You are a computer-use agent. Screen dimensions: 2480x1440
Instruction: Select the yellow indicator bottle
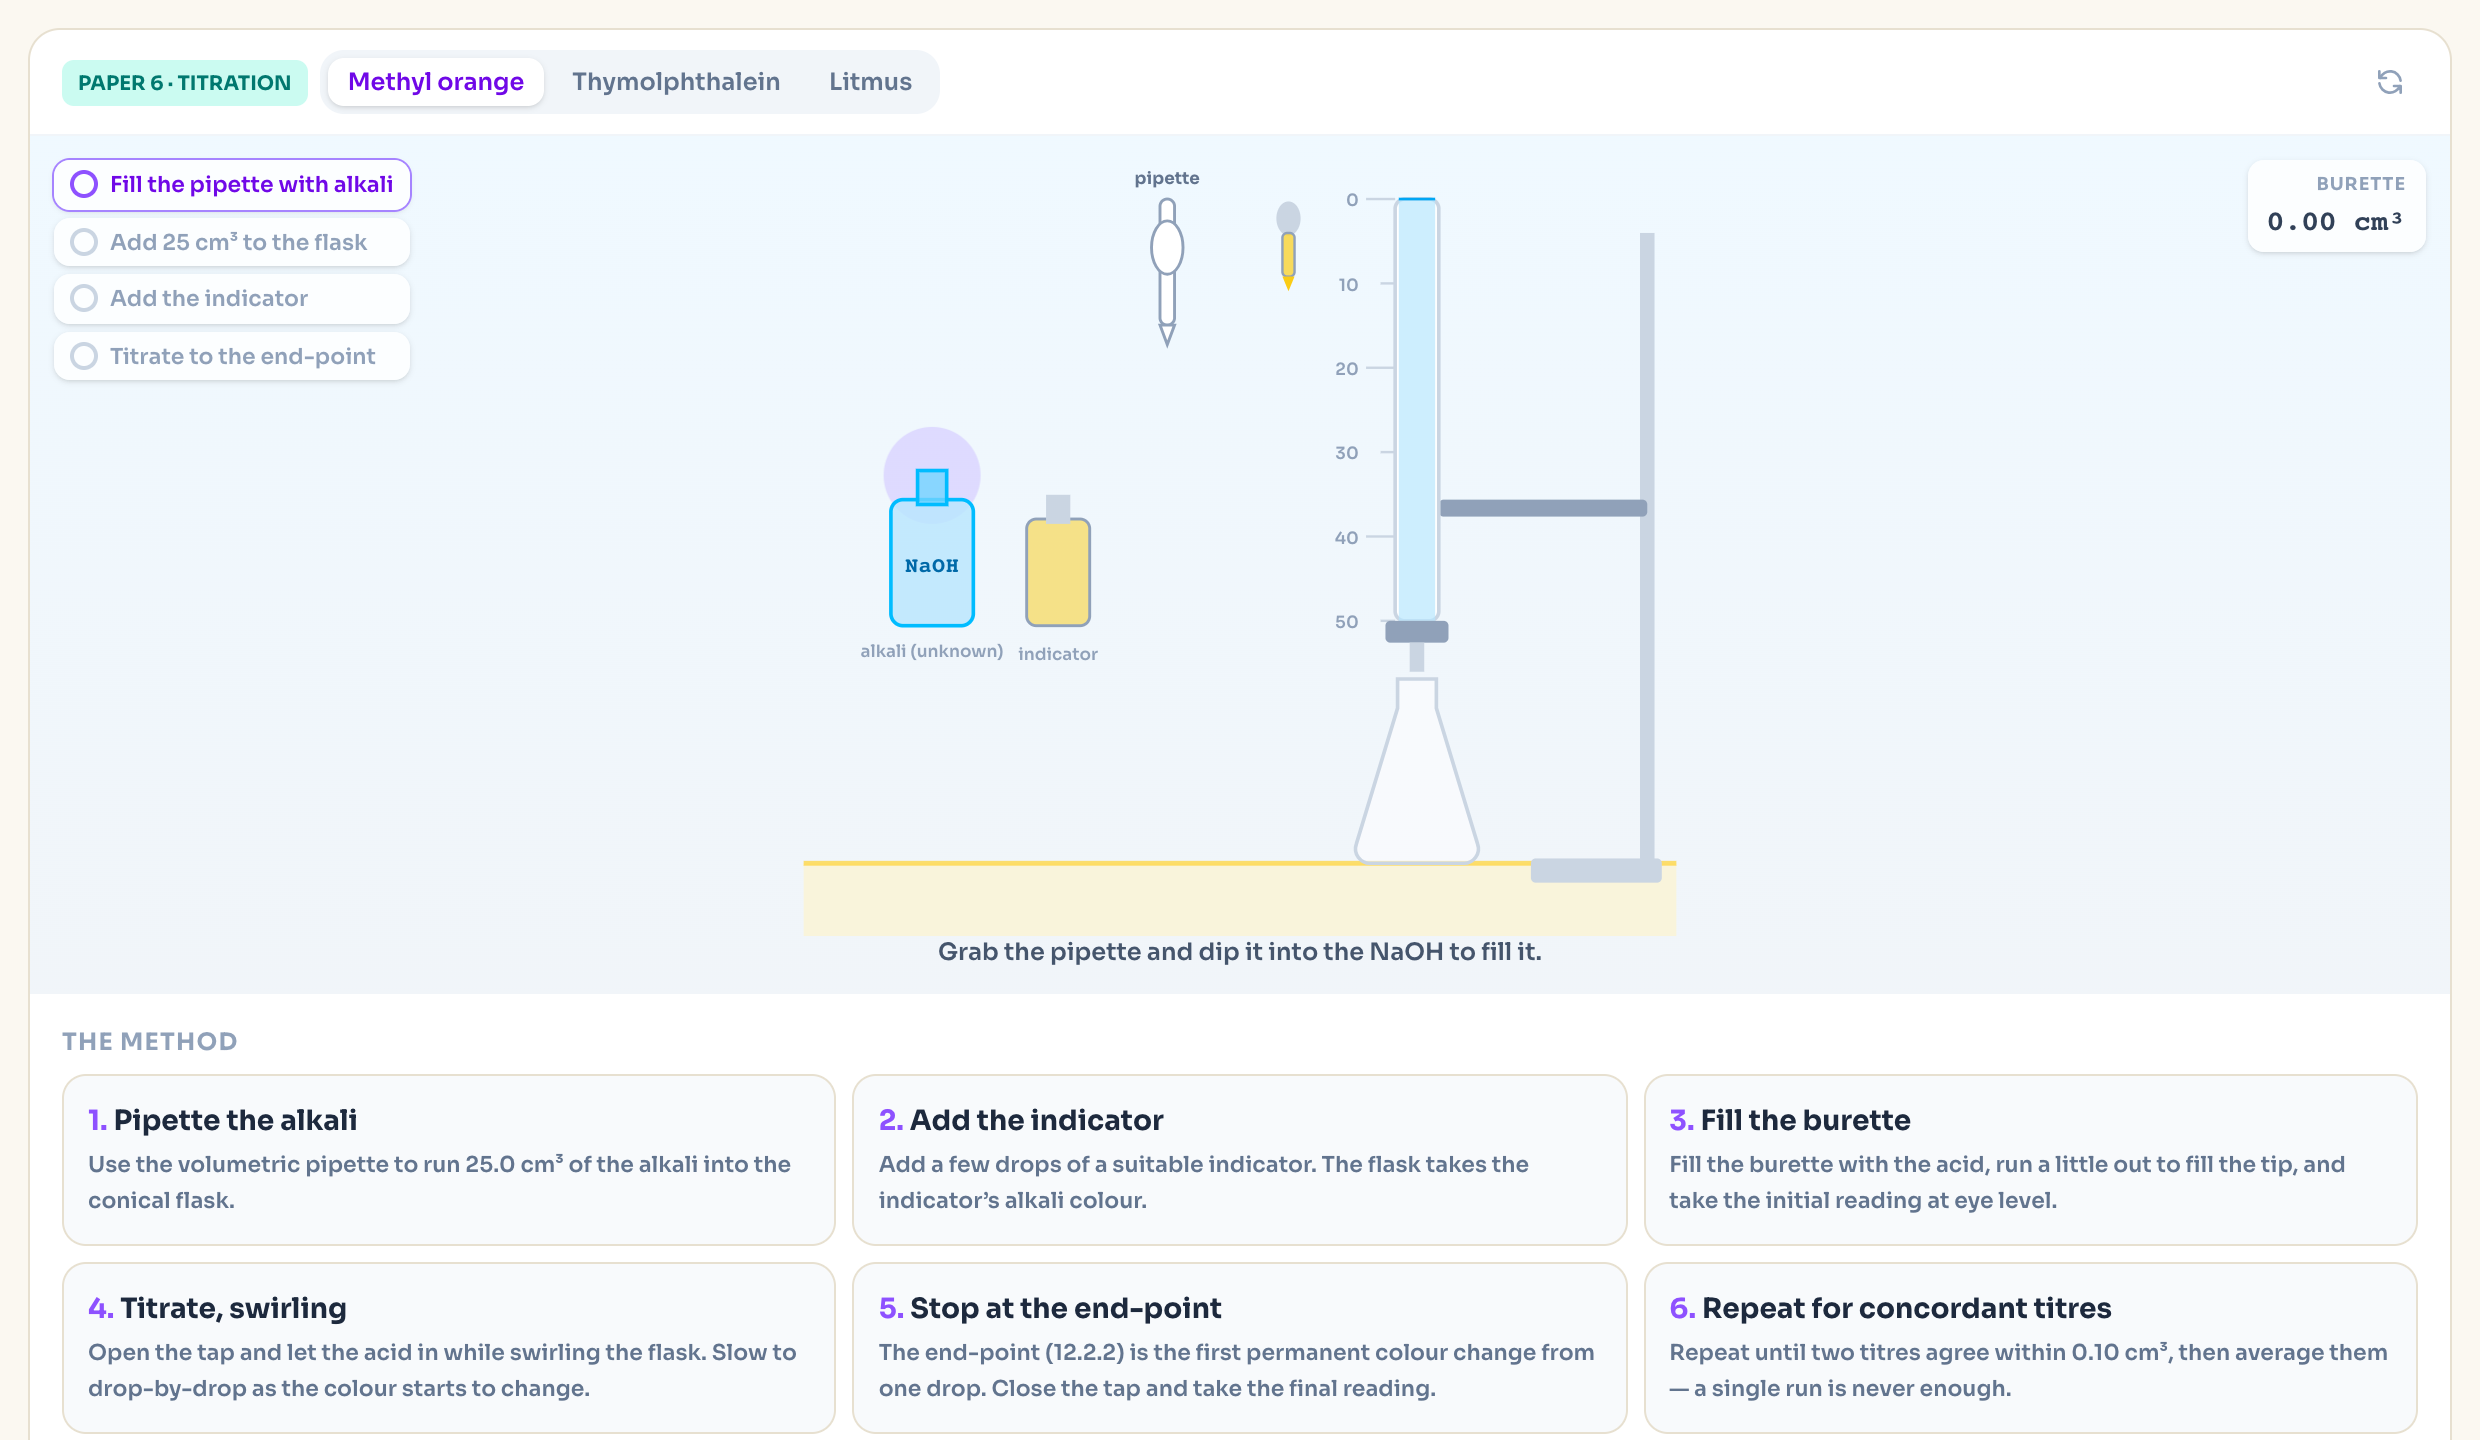point(1058,561)
